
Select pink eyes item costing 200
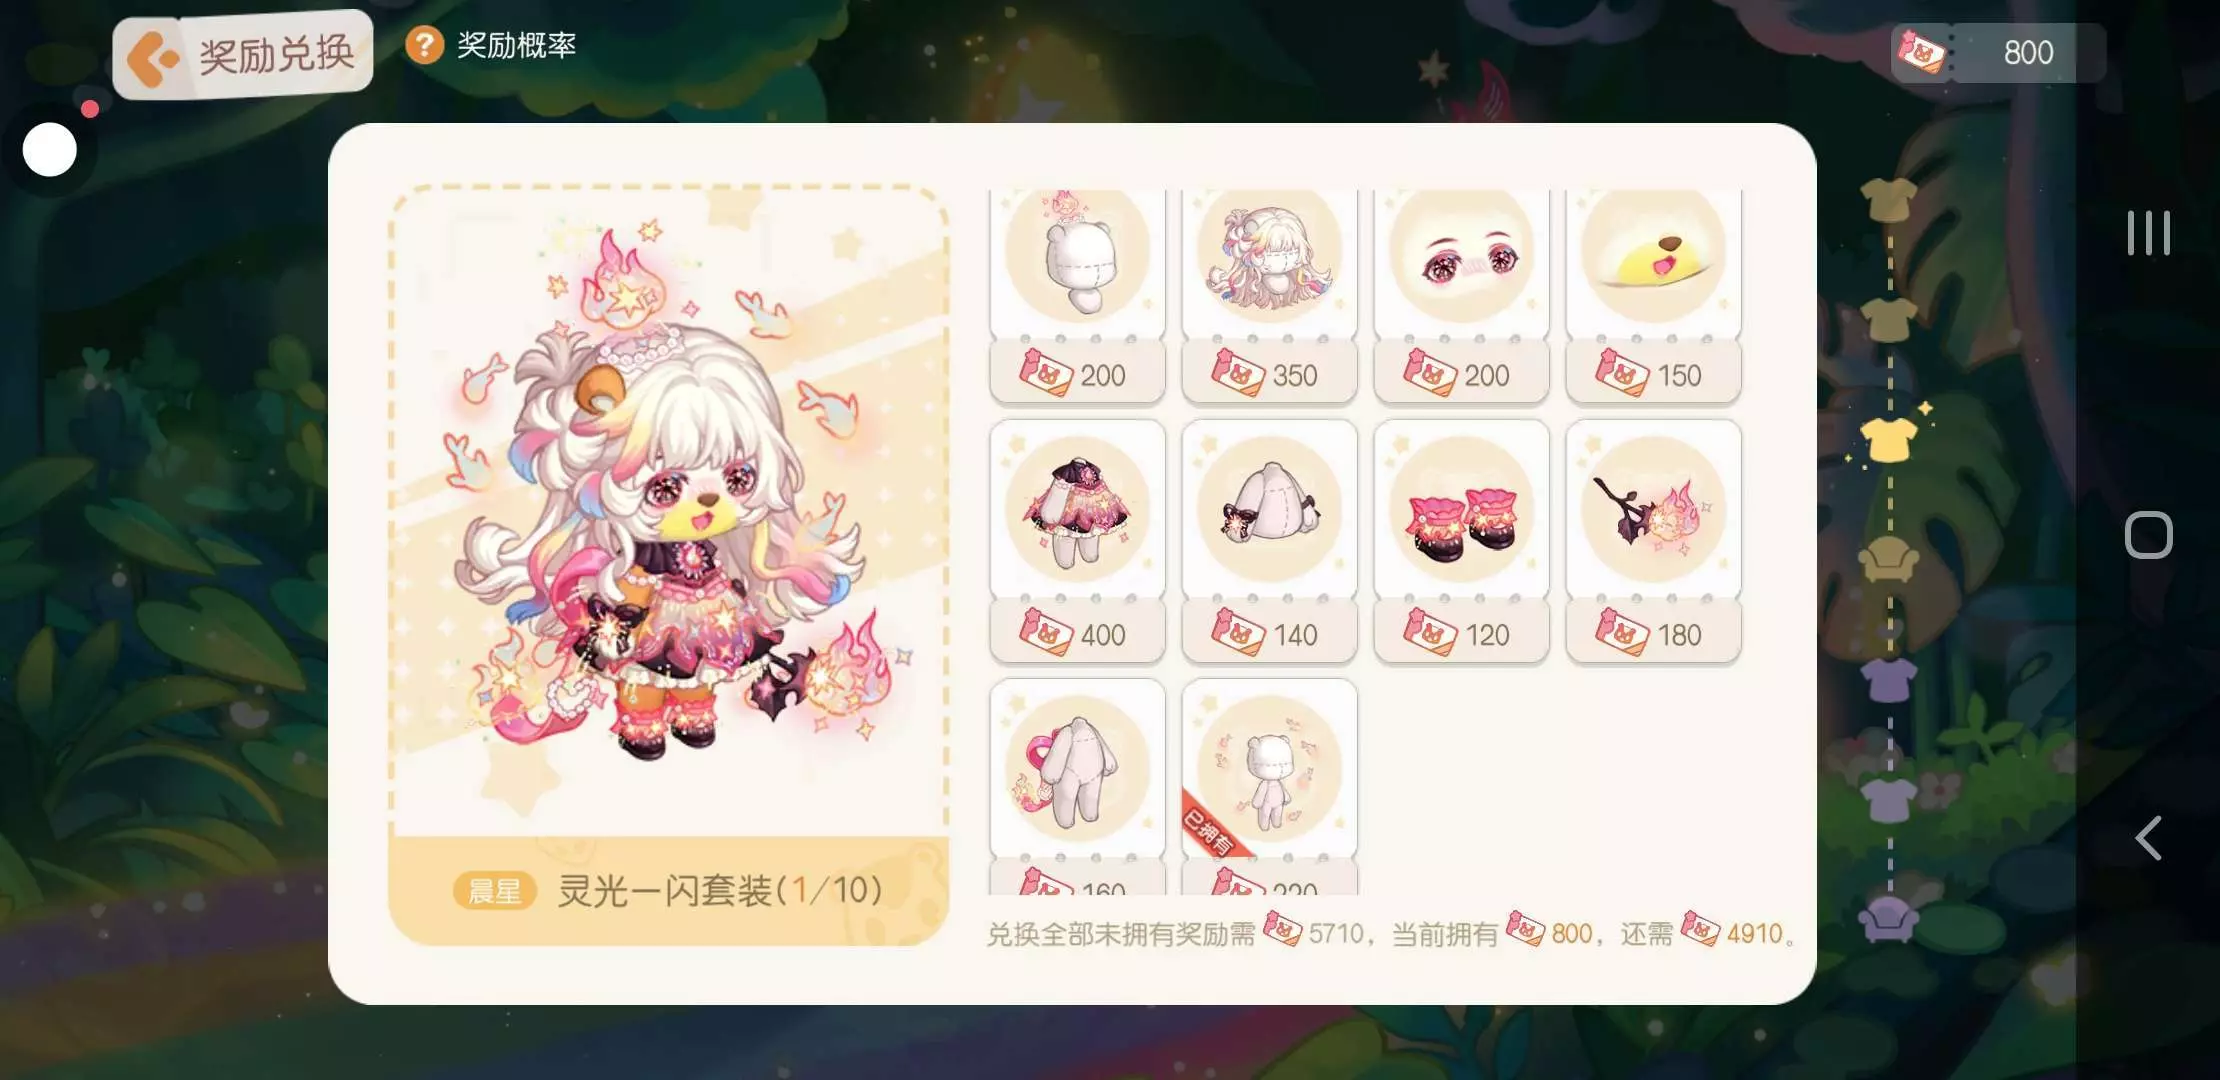tap(1461, 296)
